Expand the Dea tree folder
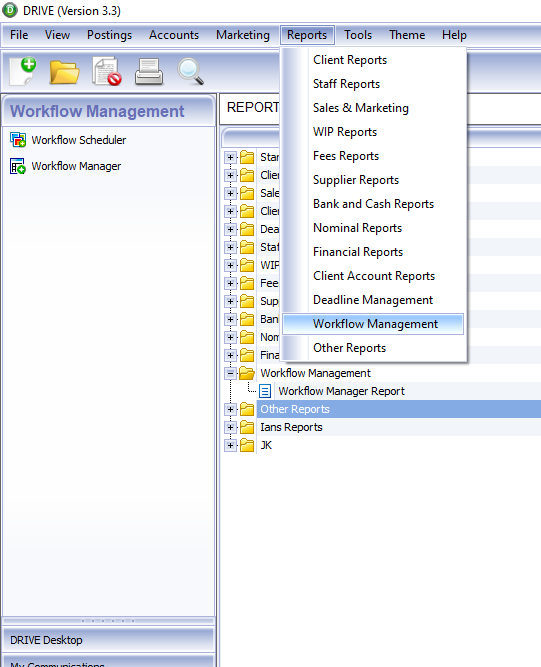The width and height of the screenshot is (541, 667). click(231, 229)
